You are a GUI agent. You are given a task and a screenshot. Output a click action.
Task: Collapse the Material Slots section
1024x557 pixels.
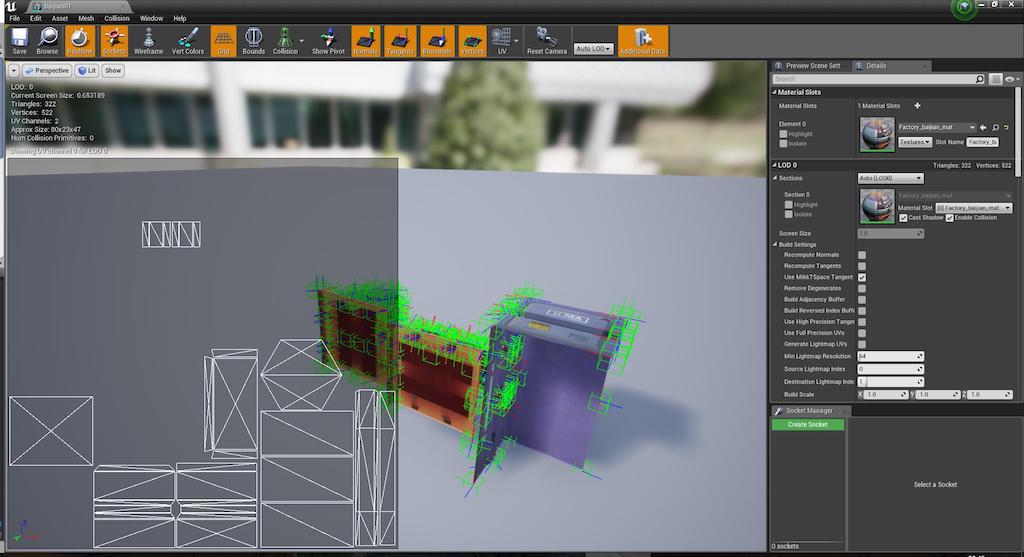(x=775, y=92)
